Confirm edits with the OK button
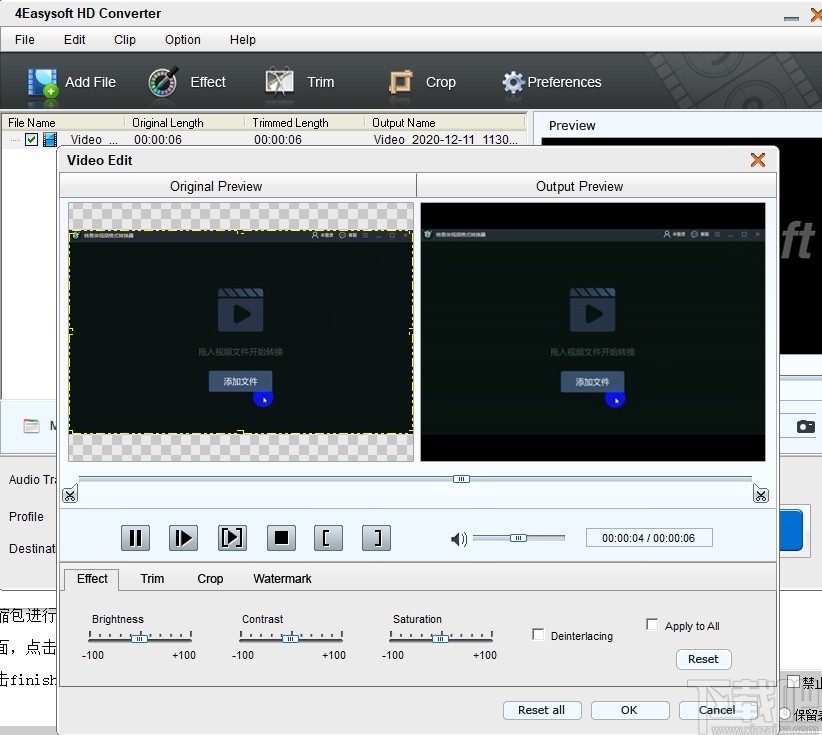The width and height of the screenshot is (822, 735). 630,710
